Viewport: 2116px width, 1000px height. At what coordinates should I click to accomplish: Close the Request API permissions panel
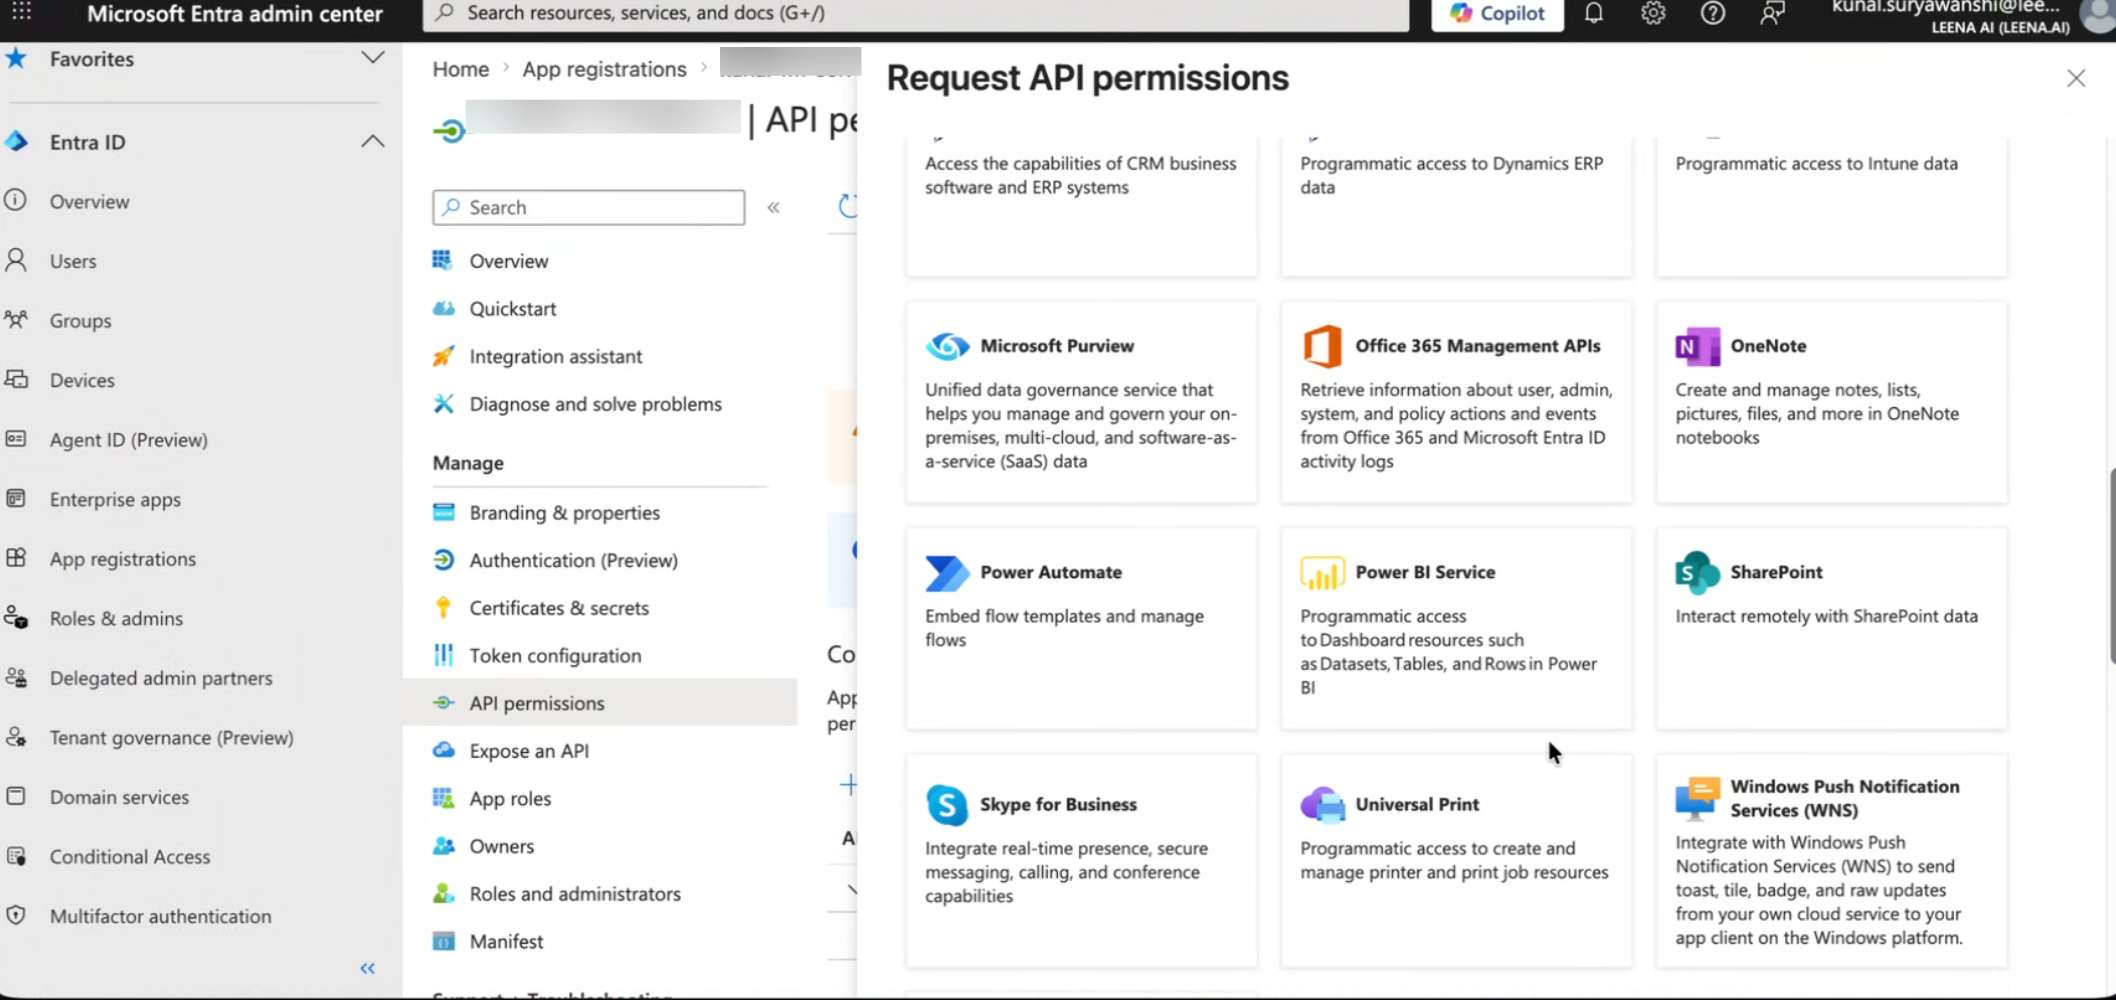[2076, 78]
